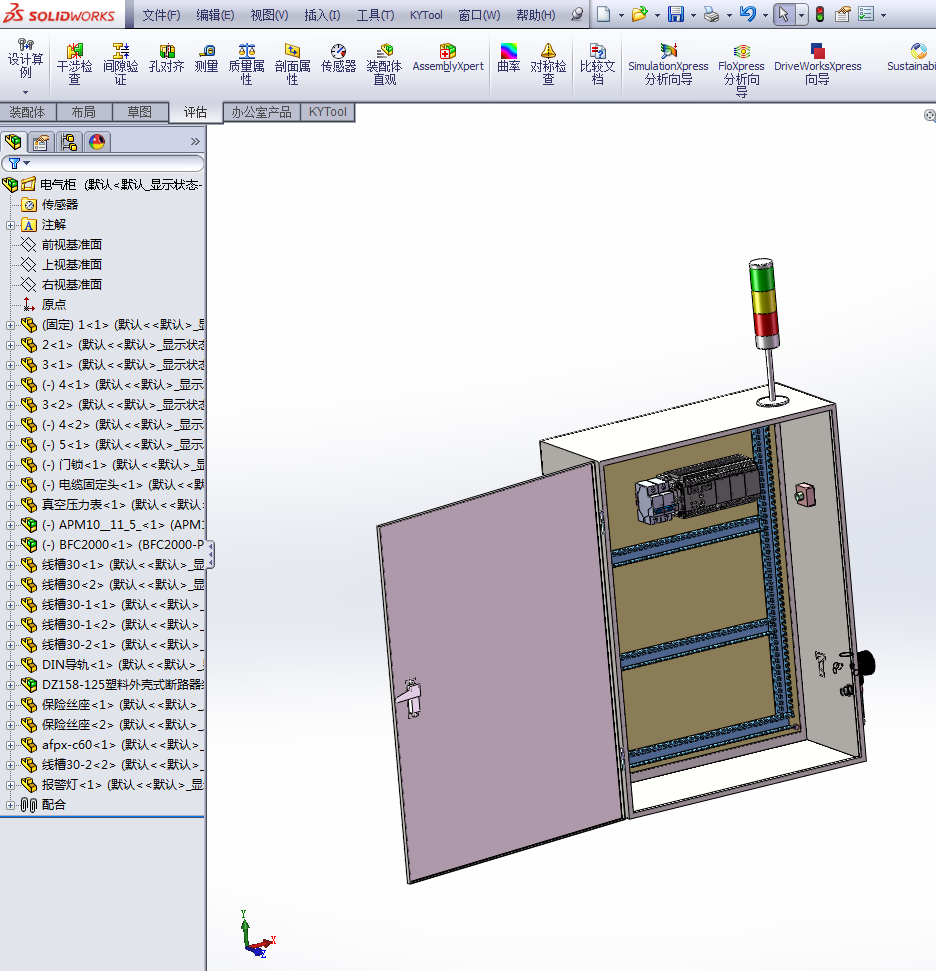Rebuild the model with the traffic light icon

coord(820,14)
